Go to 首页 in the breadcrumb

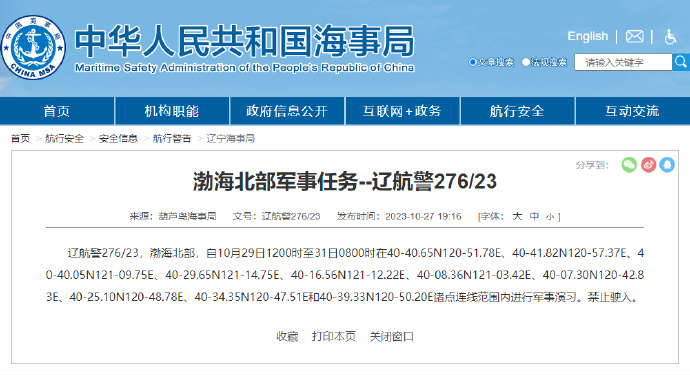coord(20,139)
